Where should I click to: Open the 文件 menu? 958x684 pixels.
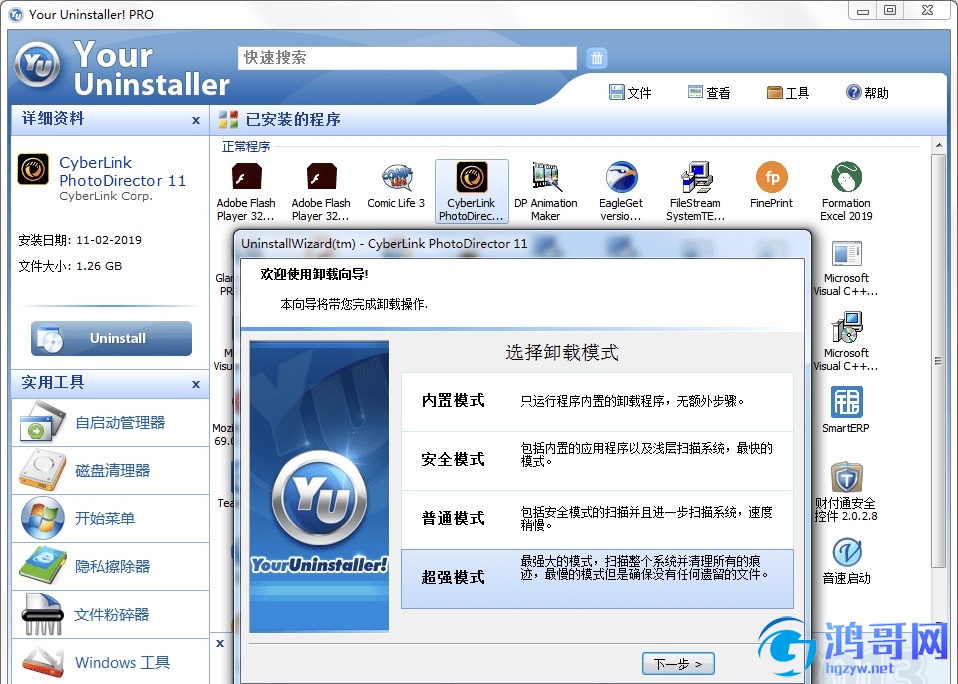coord(630,93)
